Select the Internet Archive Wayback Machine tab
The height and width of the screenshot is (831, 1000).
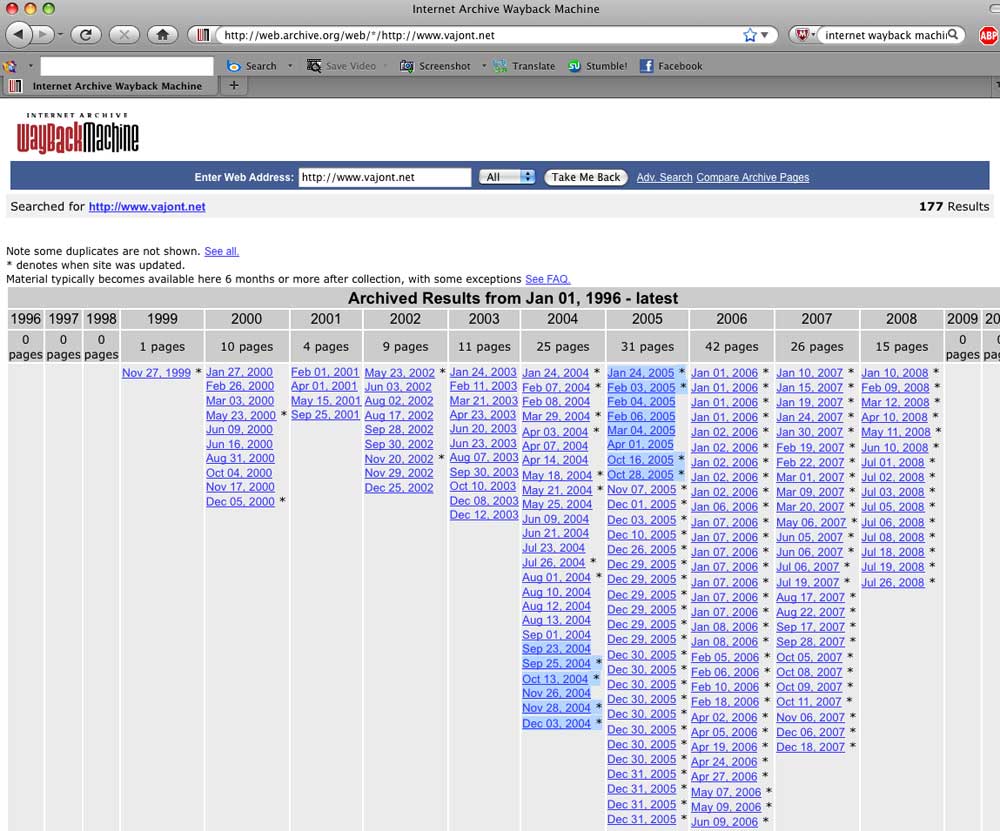[x=110, y=85]
